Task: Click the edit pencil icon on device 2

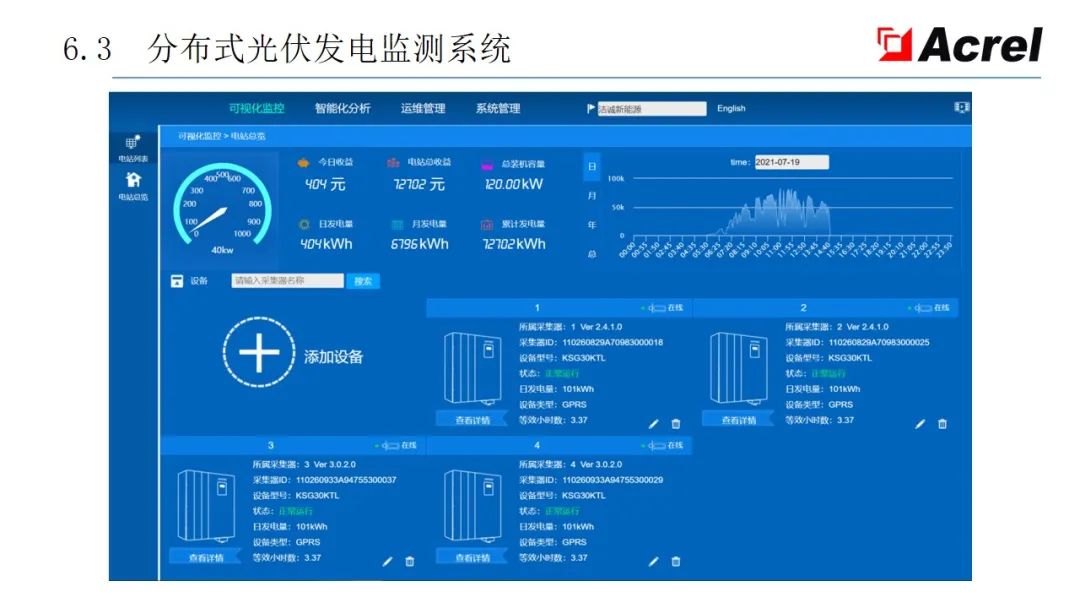Action: (920, 424)
